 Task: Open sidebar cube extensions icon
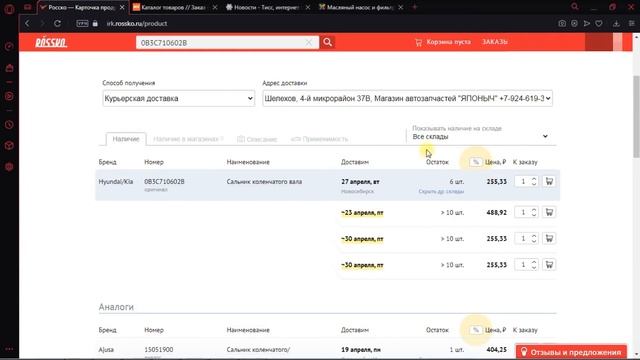point(9,146)
